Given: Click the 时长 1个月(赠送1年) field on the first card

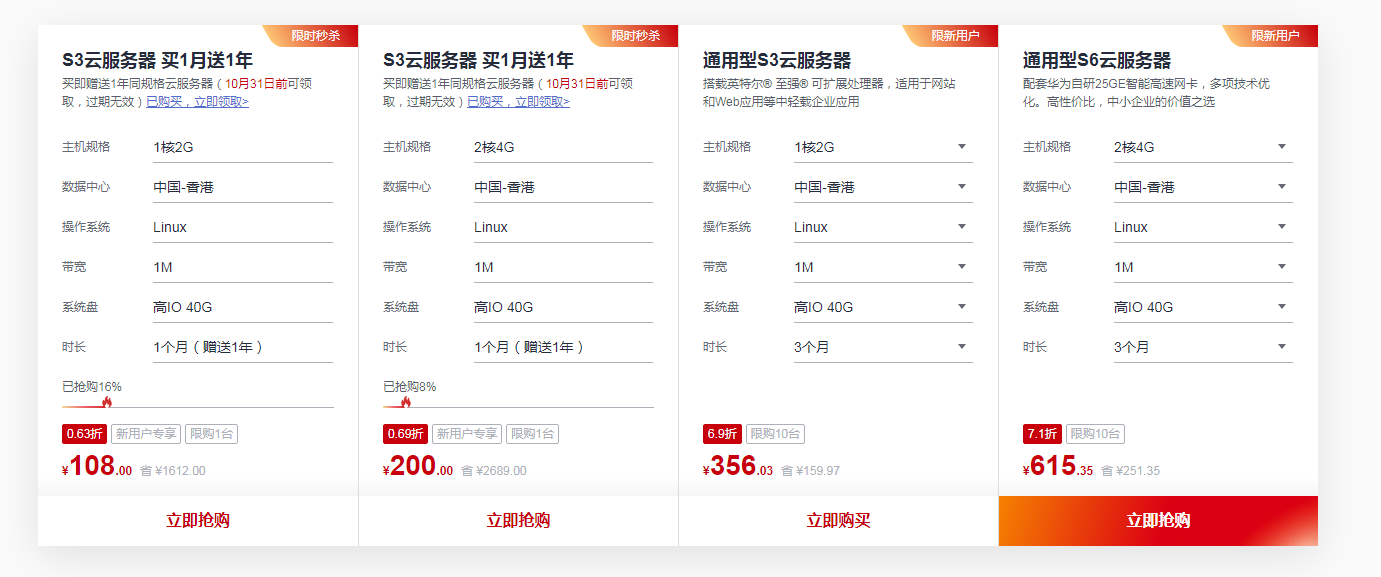Looking at the screenshot, I should click(x=243, y=347).
